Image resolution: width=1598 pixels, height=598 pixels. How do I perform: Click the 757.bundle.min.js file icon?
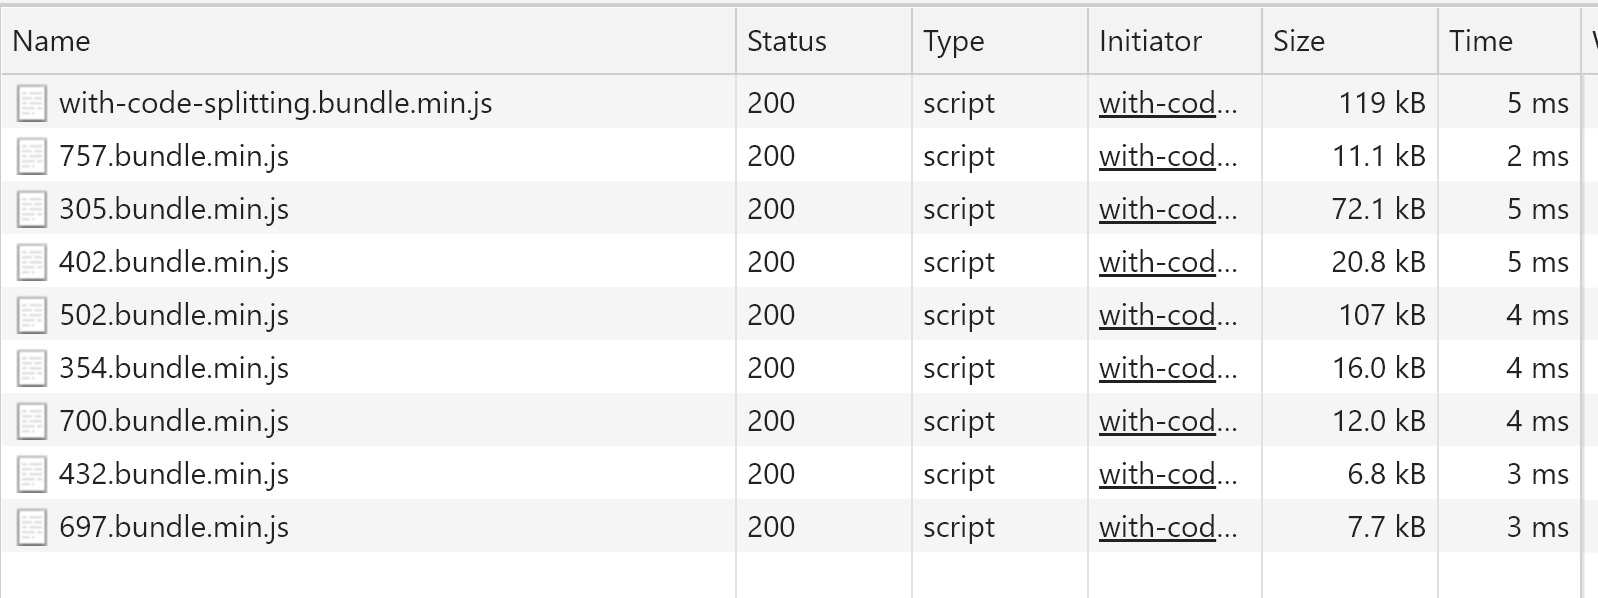tap(32, 156)
